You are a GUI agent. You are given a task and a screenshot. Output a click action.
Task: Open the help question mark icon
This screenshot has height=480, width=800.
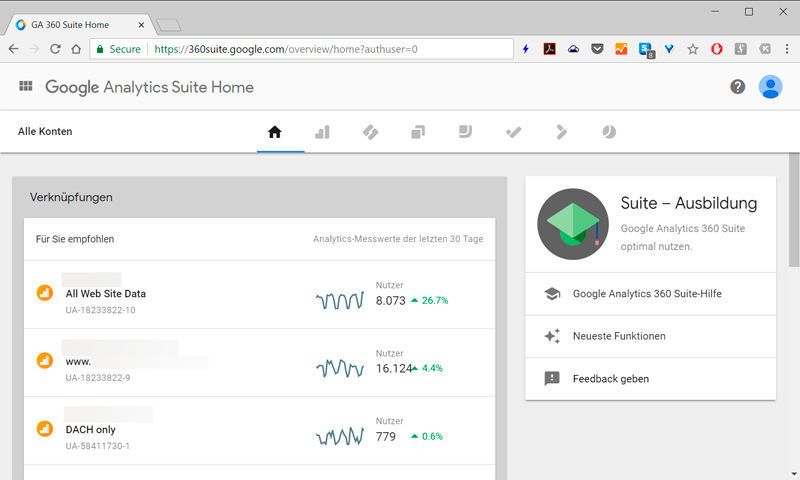point(737,87)
